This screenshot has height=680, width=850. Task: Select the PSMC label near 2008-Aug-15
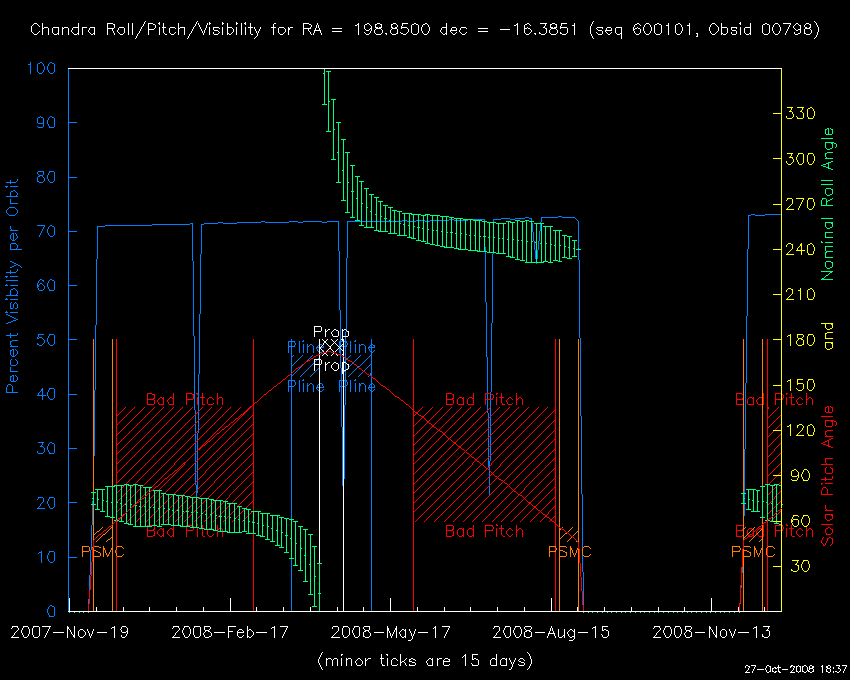[570, 552]
